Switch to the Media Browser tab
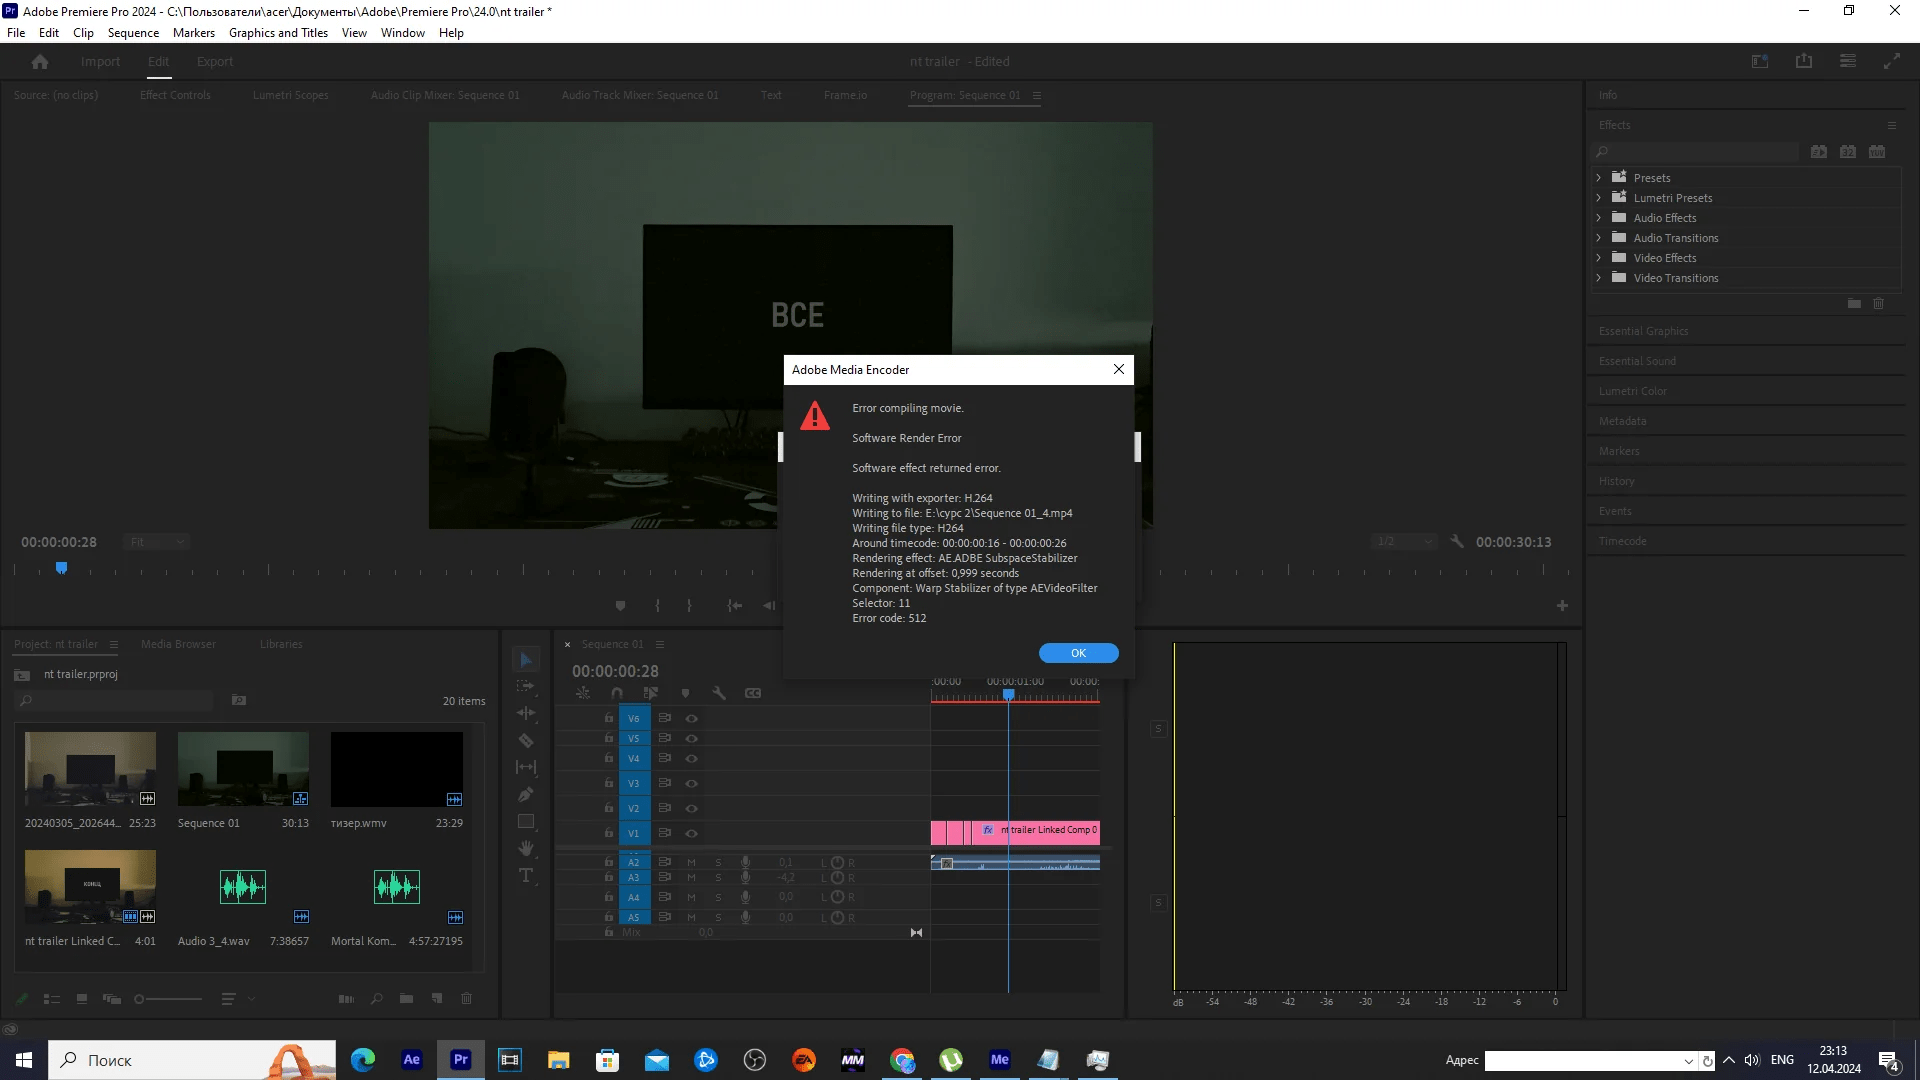 [178, 644]
